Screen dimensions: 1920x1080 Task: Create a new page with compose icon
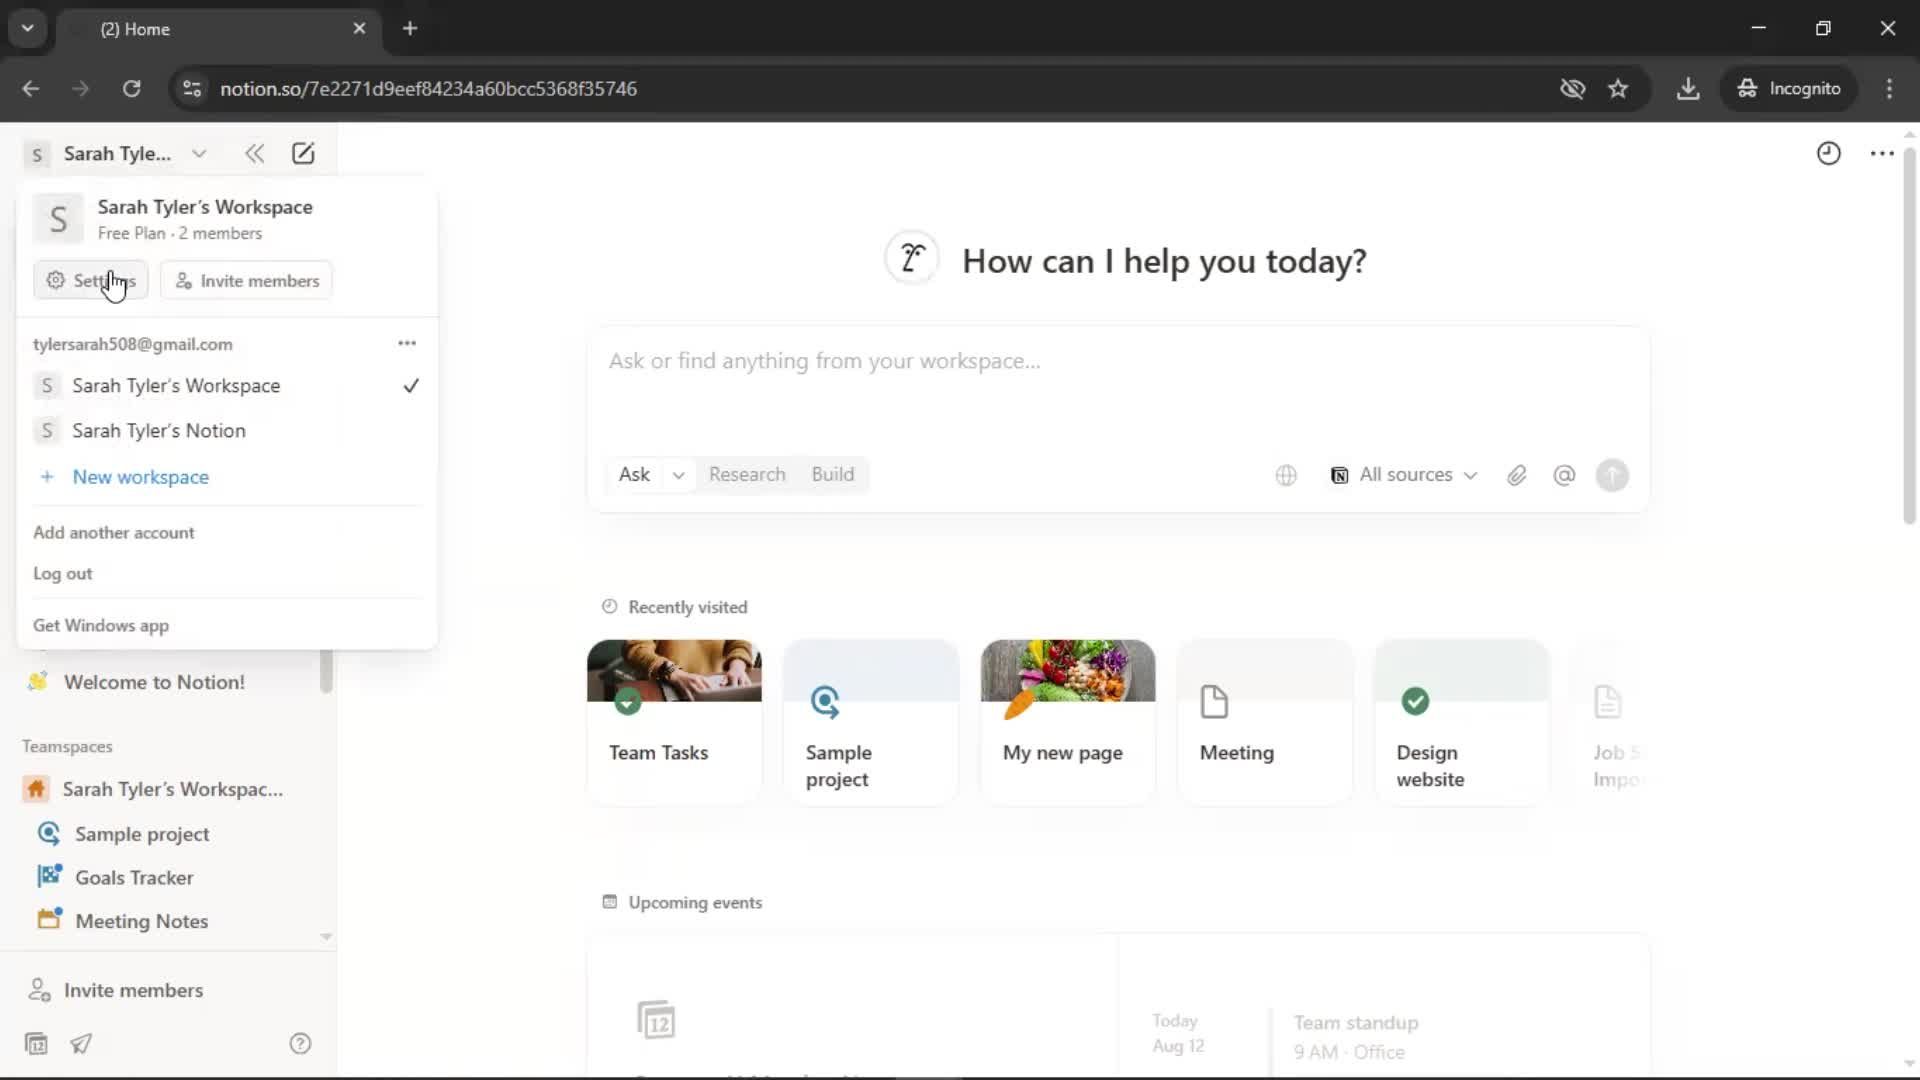(303, 153)
